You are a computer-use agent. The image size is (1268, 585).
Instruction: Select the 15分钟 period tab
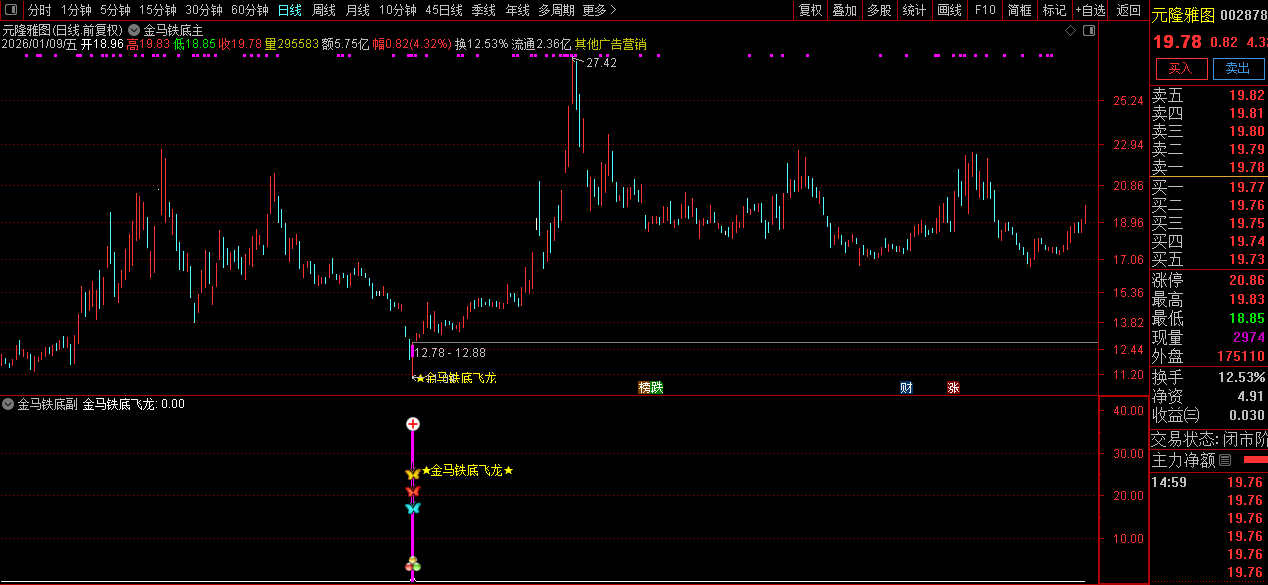point(157,10)
